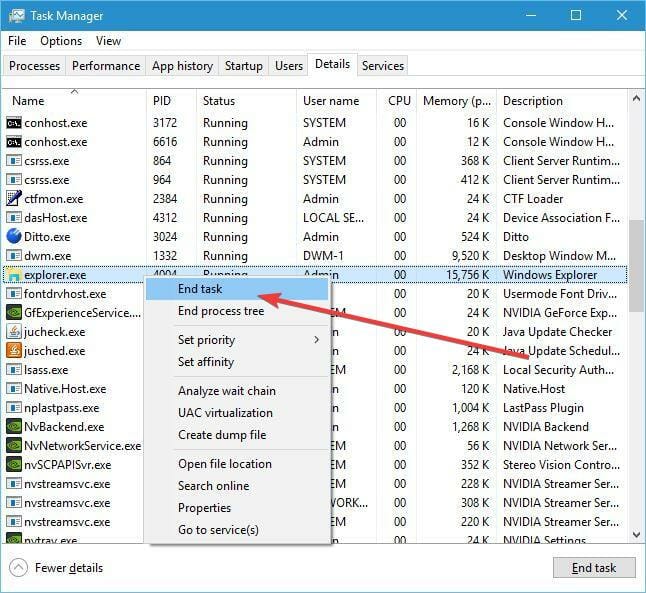Click the Native.Host.exe process icon
The width and height of the screenshot is (646, 593).
click(x=14, y=388)
